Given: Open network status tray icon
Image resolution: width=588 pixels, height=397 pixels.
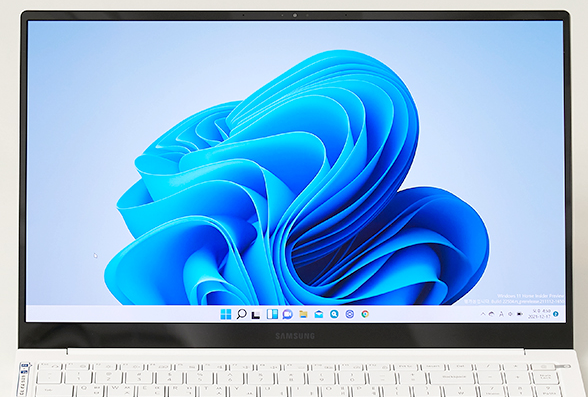Looking at the screenshot, I should click(491, 314).
